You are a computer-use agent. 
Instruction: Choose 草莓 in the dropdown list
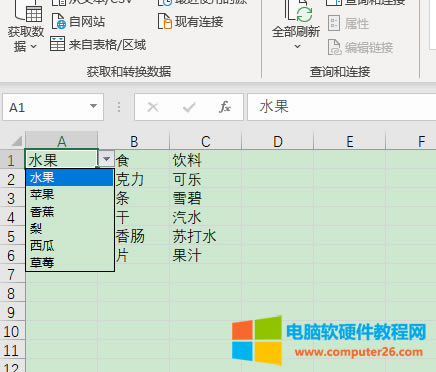[x=70, y=263]
